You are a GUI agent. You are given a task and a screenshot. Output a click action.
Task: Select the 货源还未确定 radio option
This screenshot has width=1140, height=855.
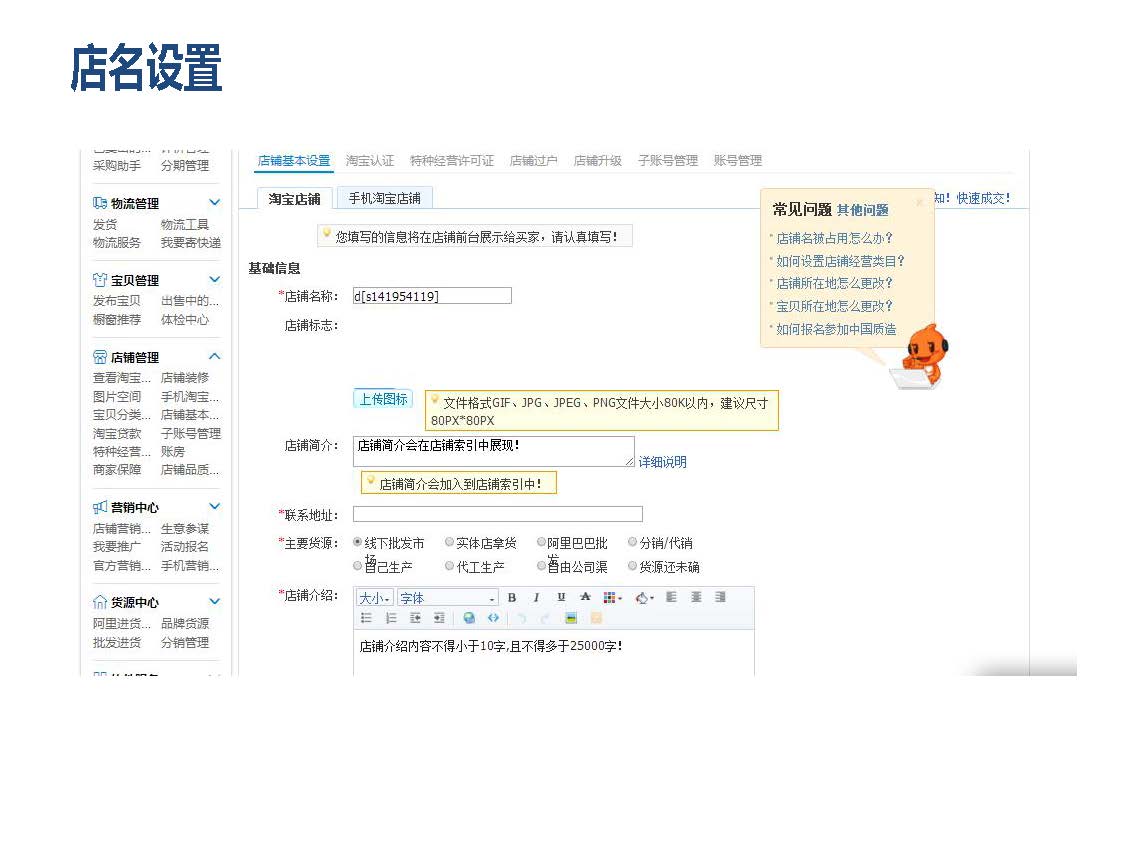tap(633, 566)
